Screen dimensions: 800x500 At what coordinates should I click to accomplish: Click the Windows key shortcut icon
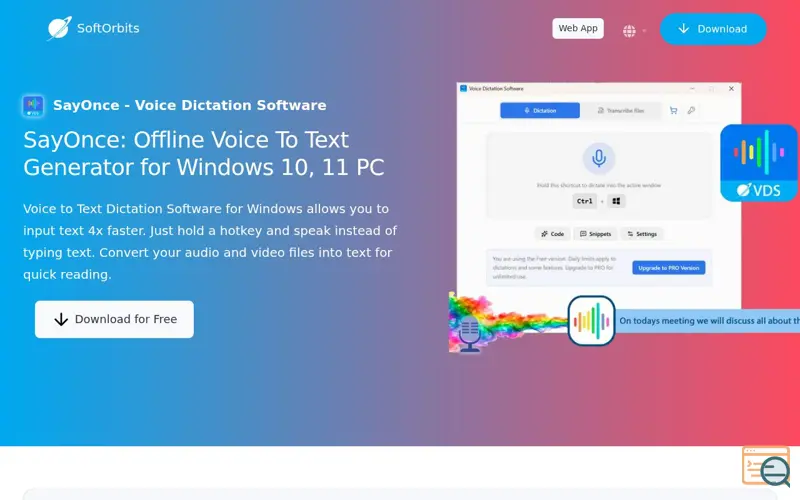pos(616,201)
